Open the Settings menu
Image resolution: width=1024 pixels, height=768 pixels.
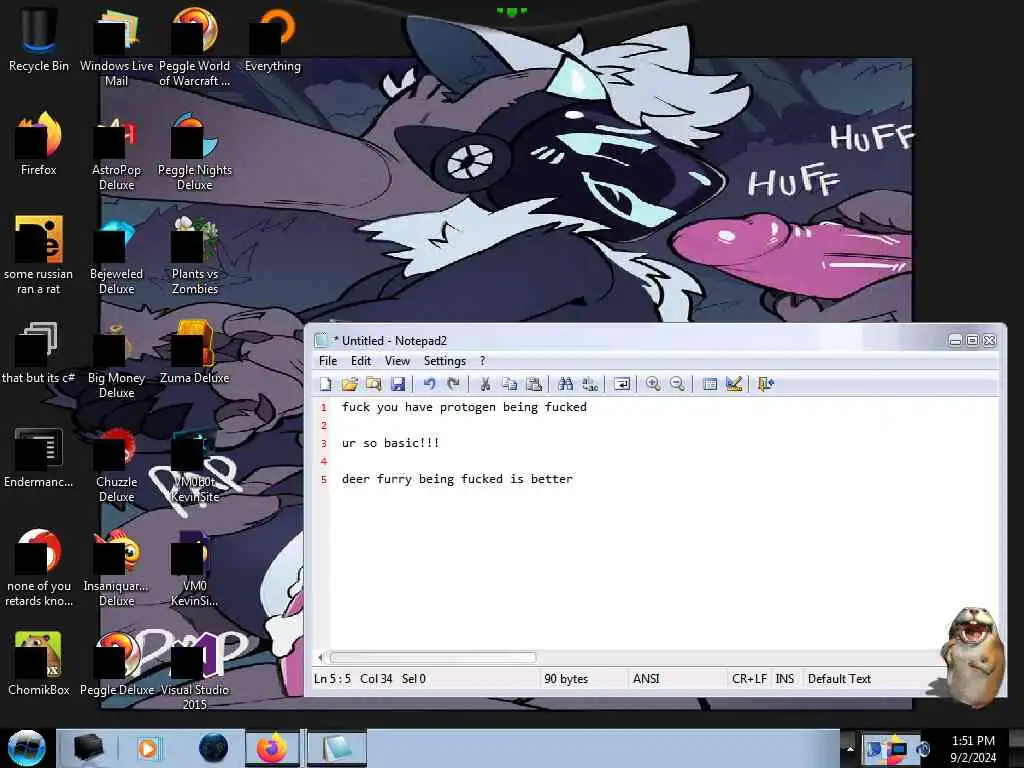click(x=445, y=361)
